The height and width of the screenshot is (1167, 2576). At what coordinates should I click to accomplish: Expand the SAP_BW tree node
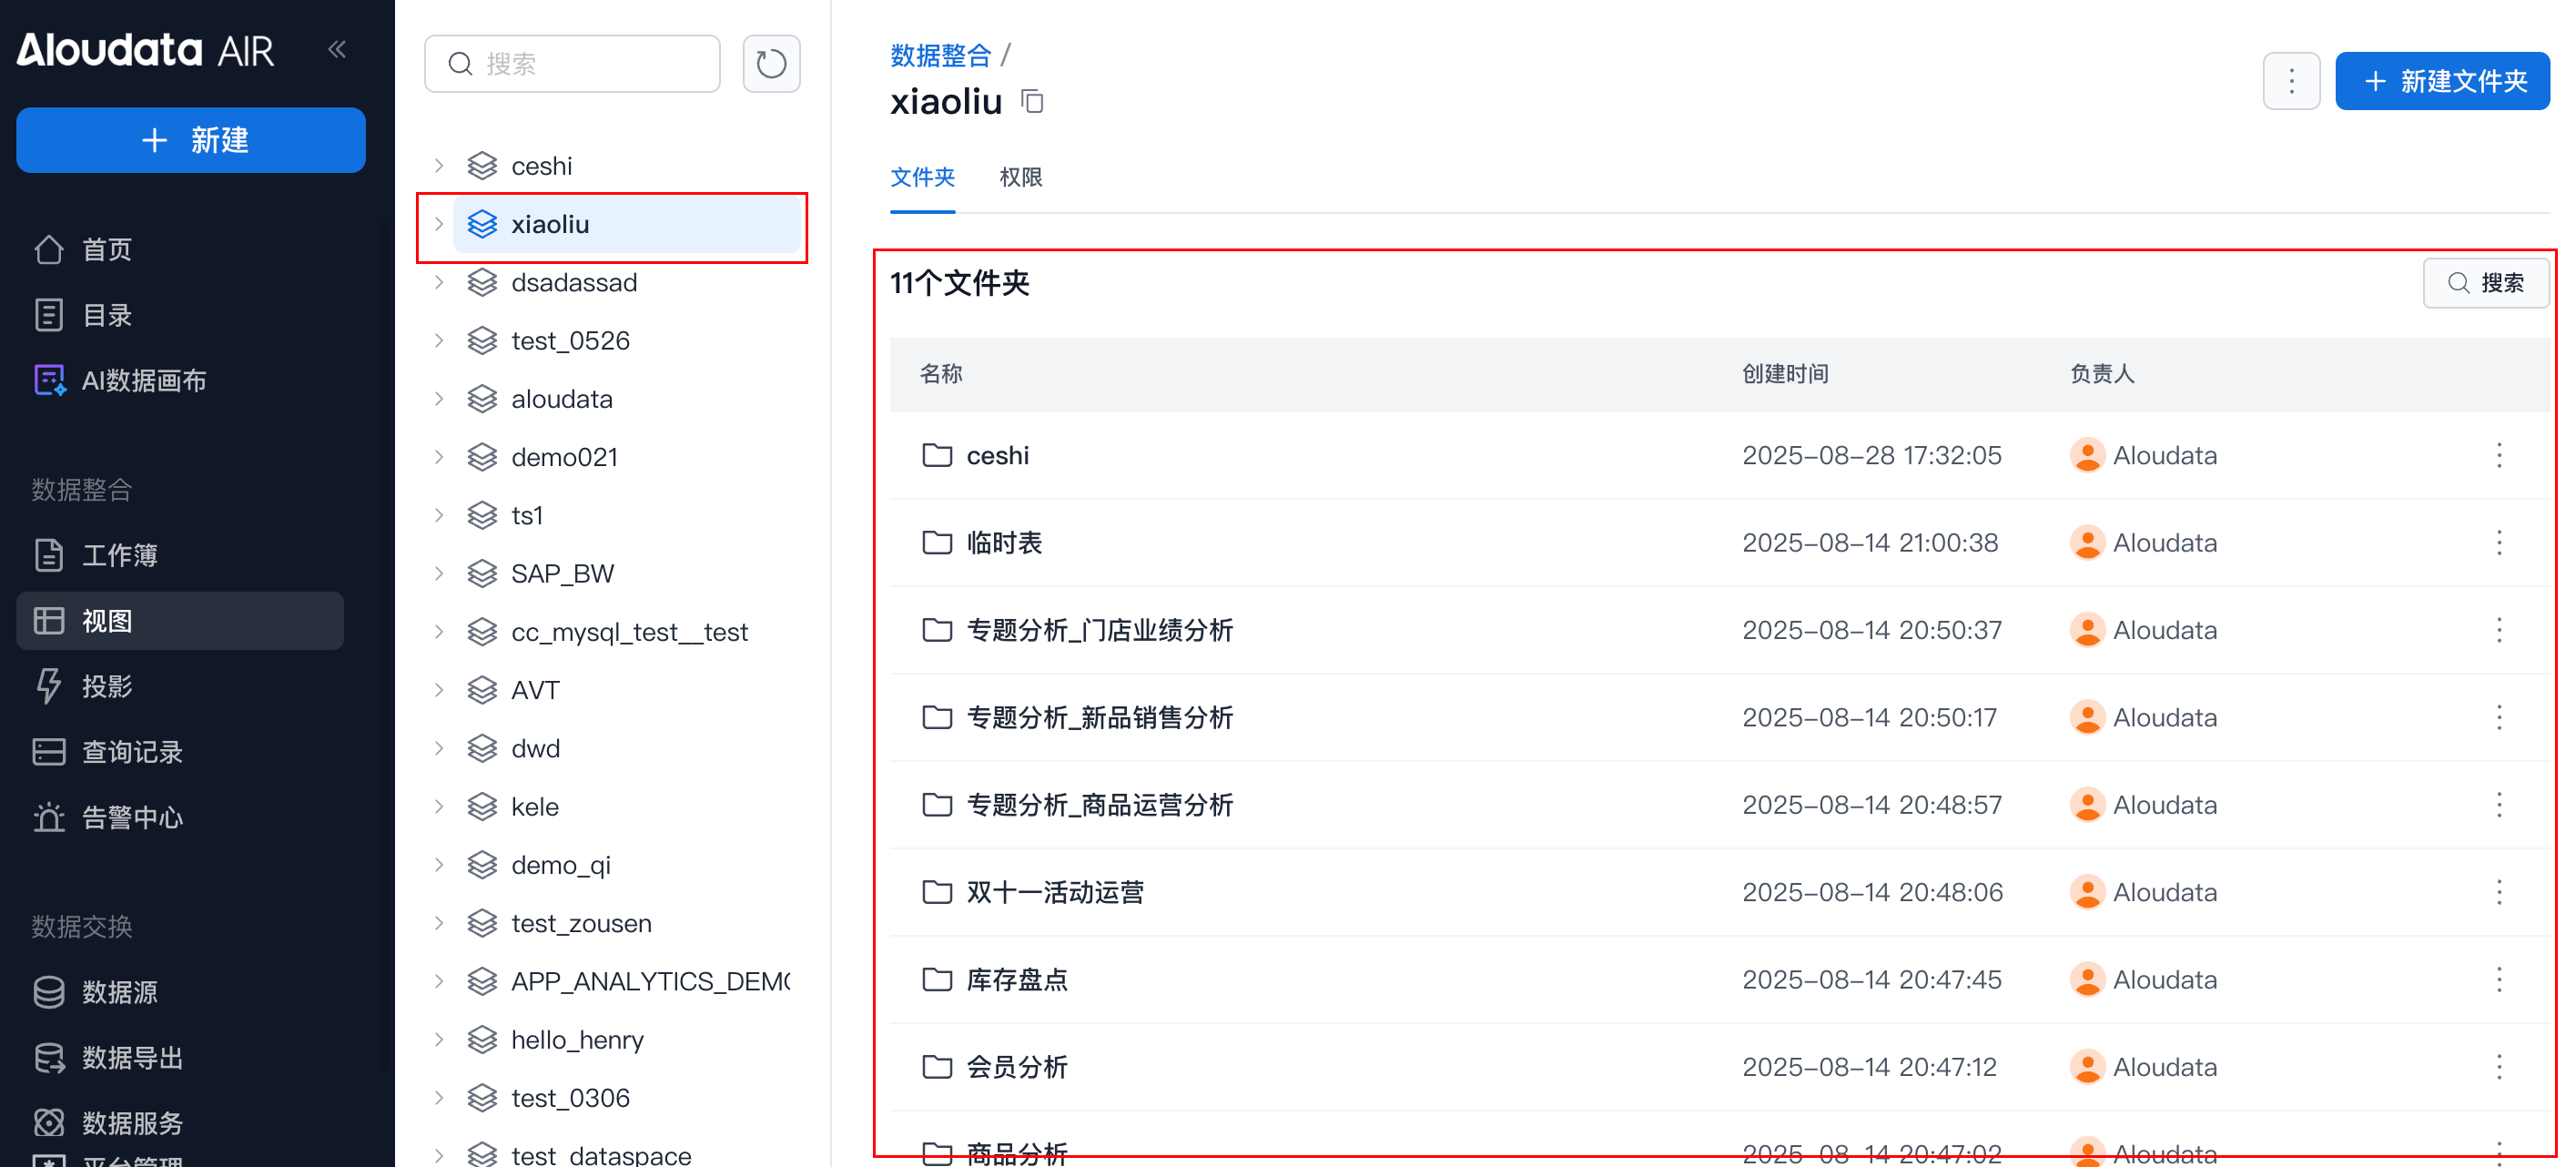click(x=439, y=573)
